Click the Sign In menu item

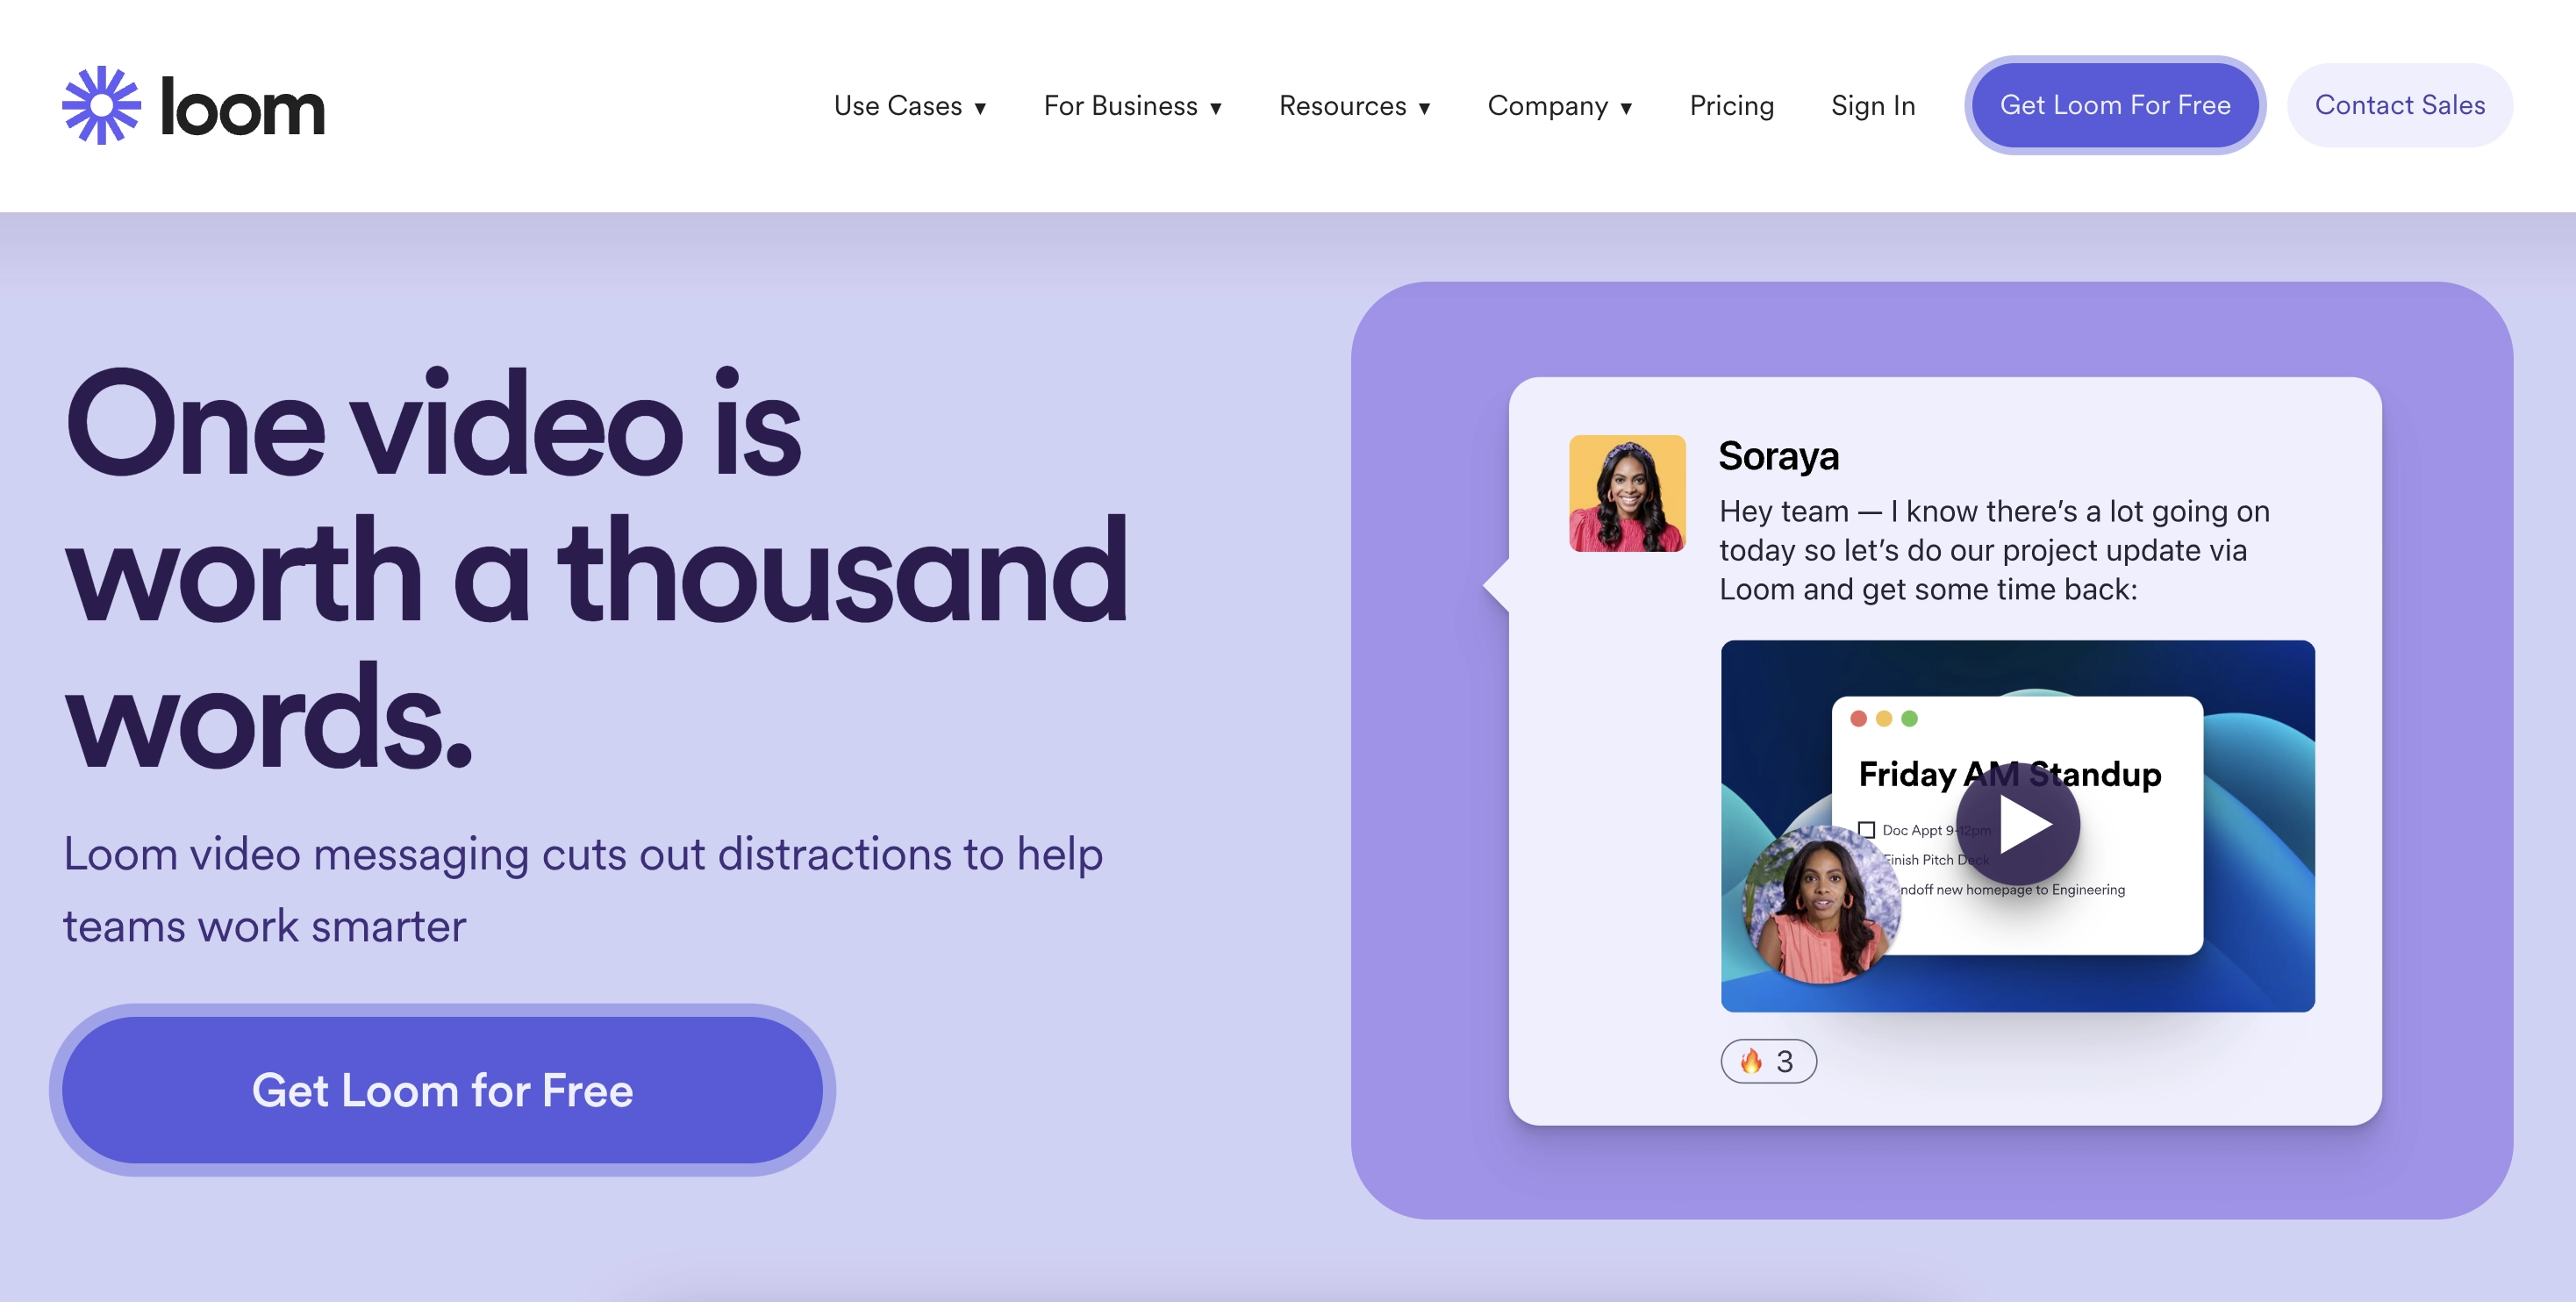[1872, 103]
